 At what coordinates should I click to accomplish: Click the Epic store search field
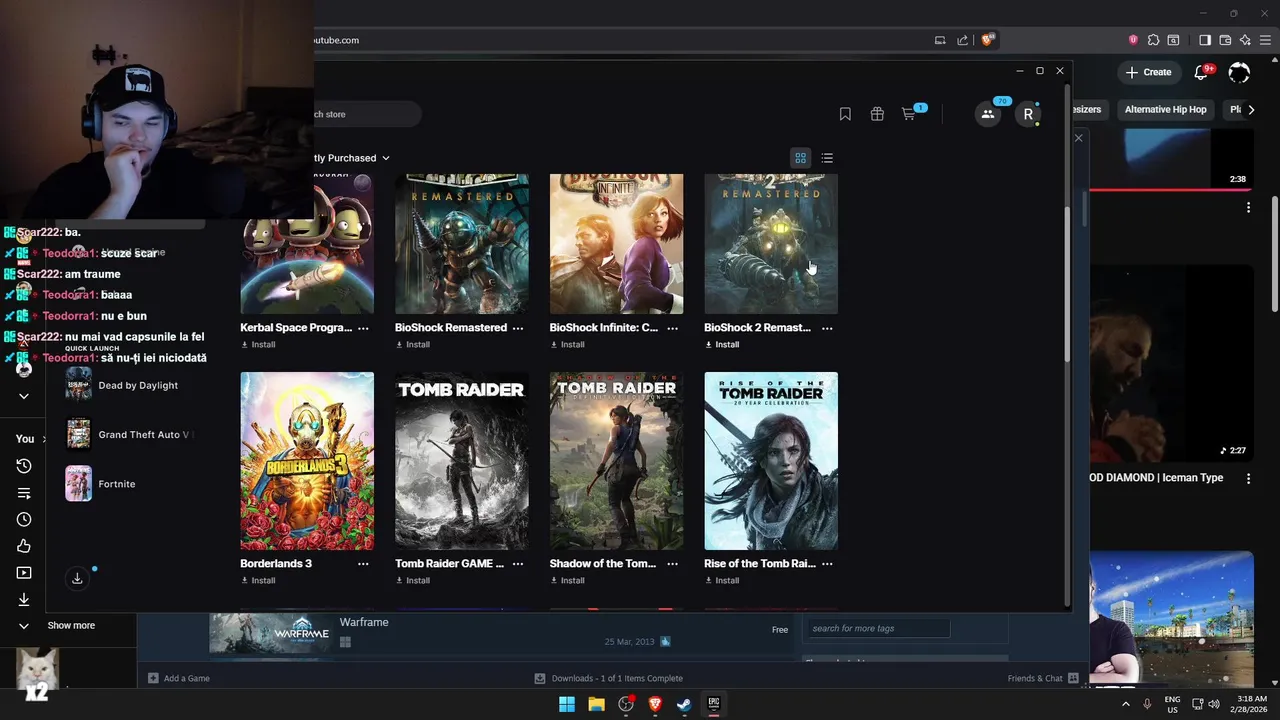pos(365,114)
